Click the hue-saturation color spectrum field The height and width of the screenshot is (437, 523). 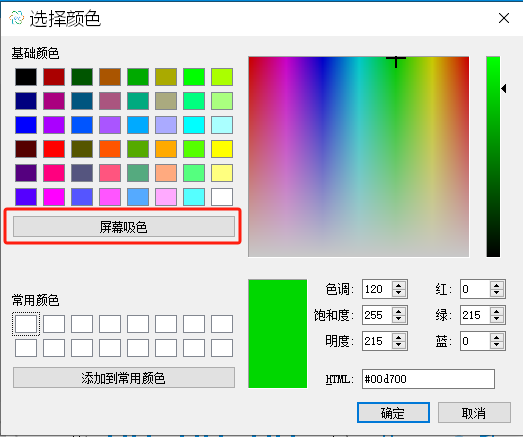click(359, 157)
